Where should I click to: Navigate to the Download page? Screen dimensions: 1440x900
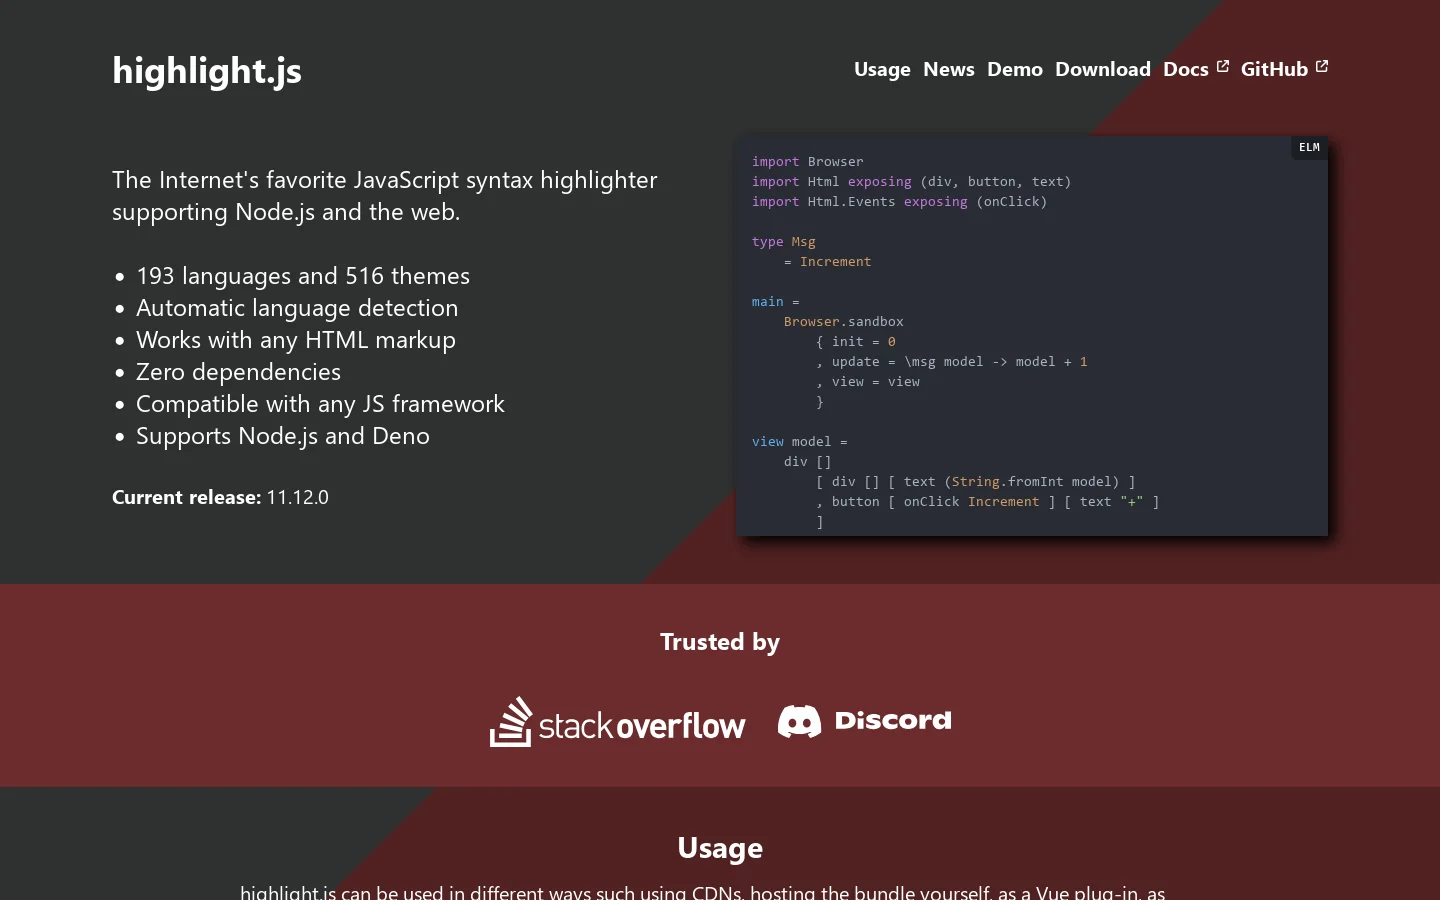1103,69
